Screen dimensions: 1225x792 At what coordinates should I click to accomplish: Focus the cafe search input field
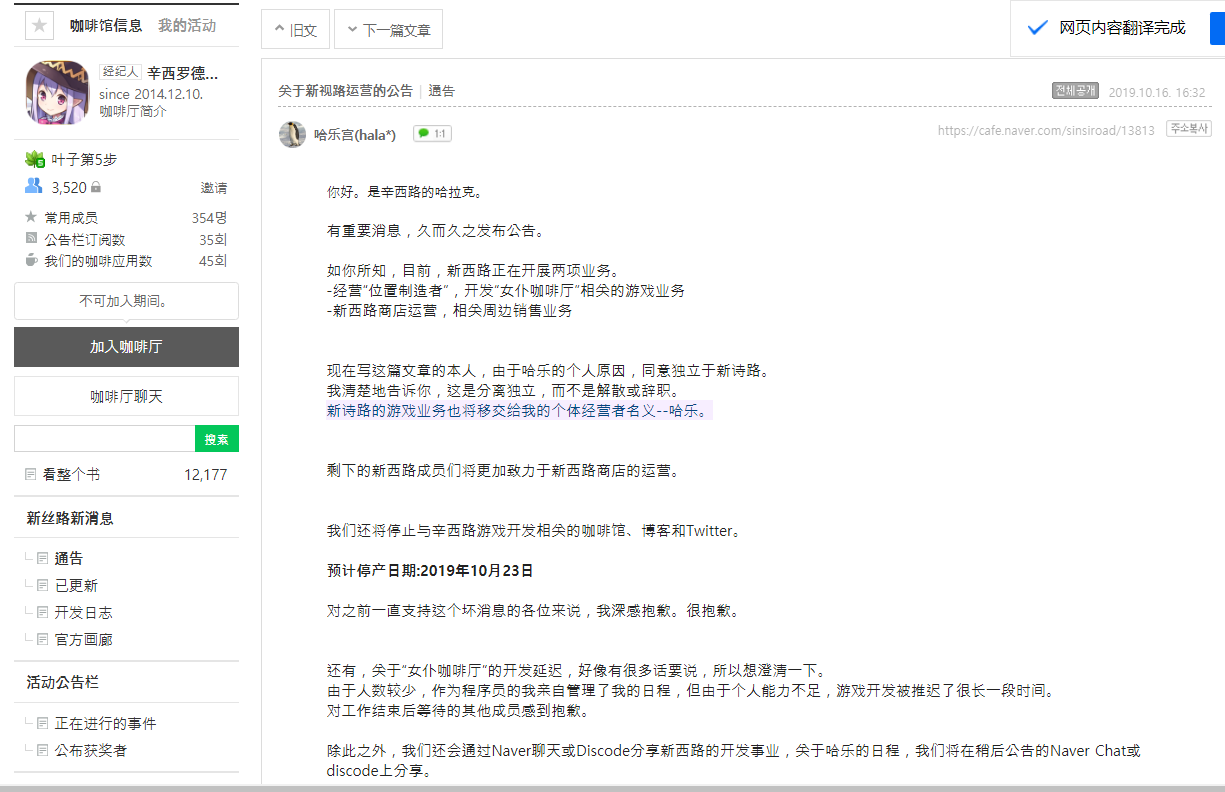pyautogui.click(x=104, y=439)
